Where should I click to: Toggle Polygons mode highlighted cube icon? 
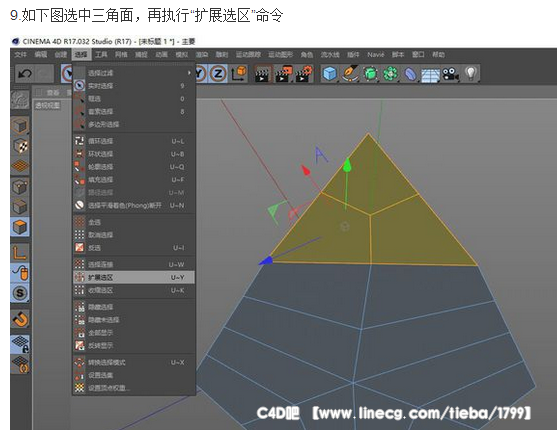point(20,227)
